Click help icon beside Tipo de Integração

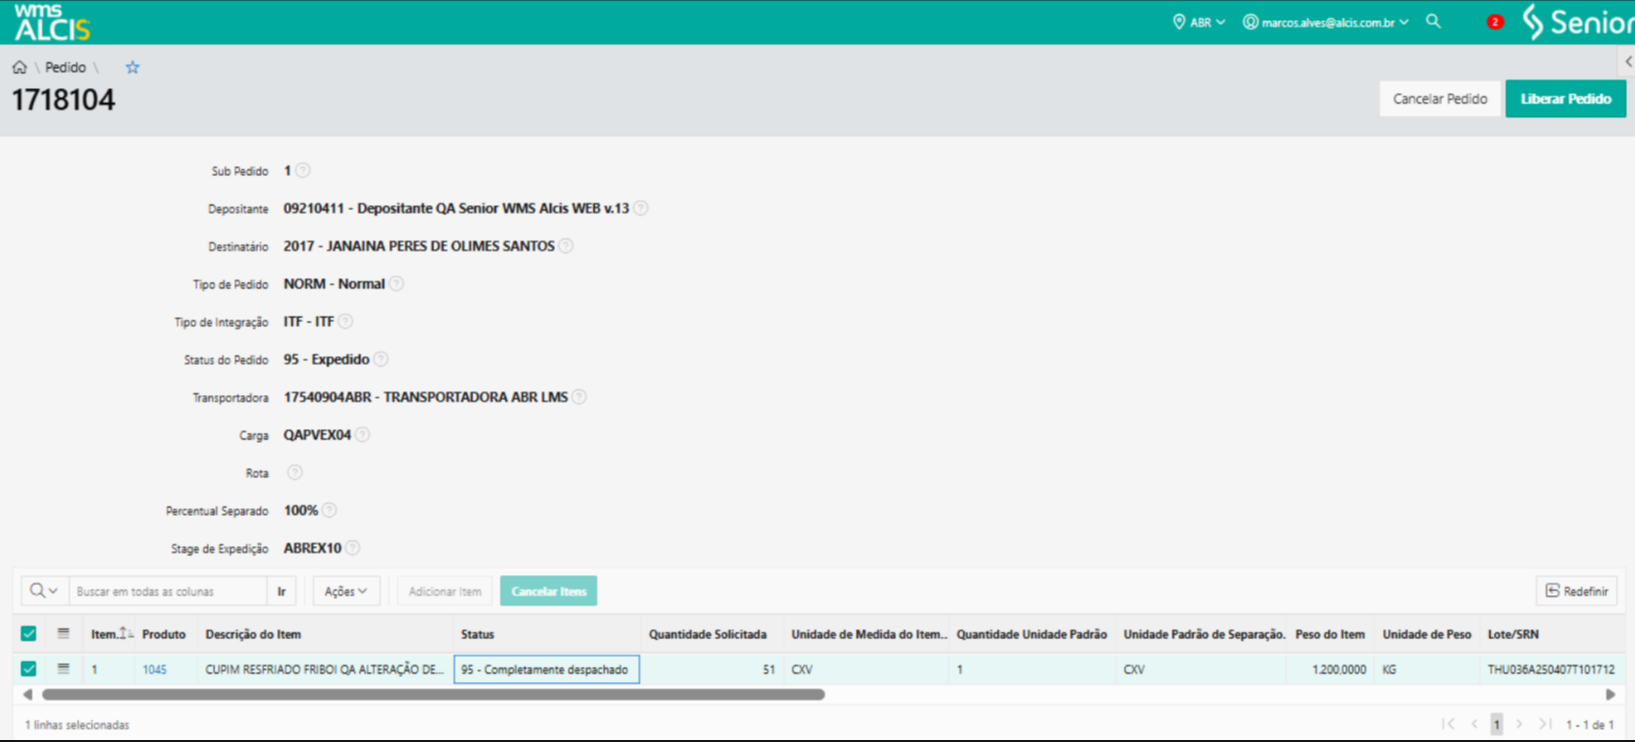pyautogui.click(x=345, y=321)
